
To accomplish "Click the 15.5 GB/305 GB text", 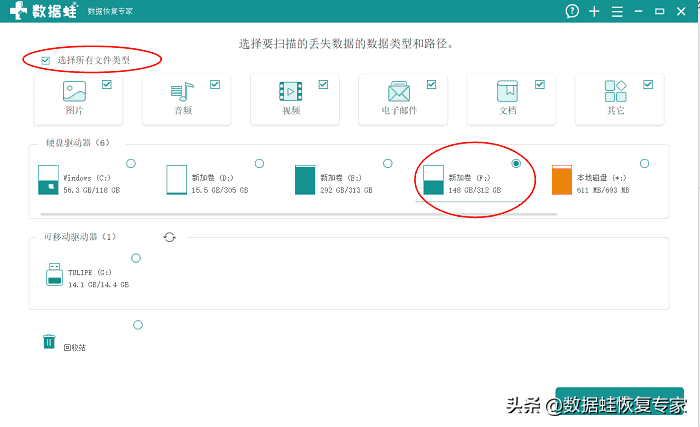I will (x=220, y=190).
